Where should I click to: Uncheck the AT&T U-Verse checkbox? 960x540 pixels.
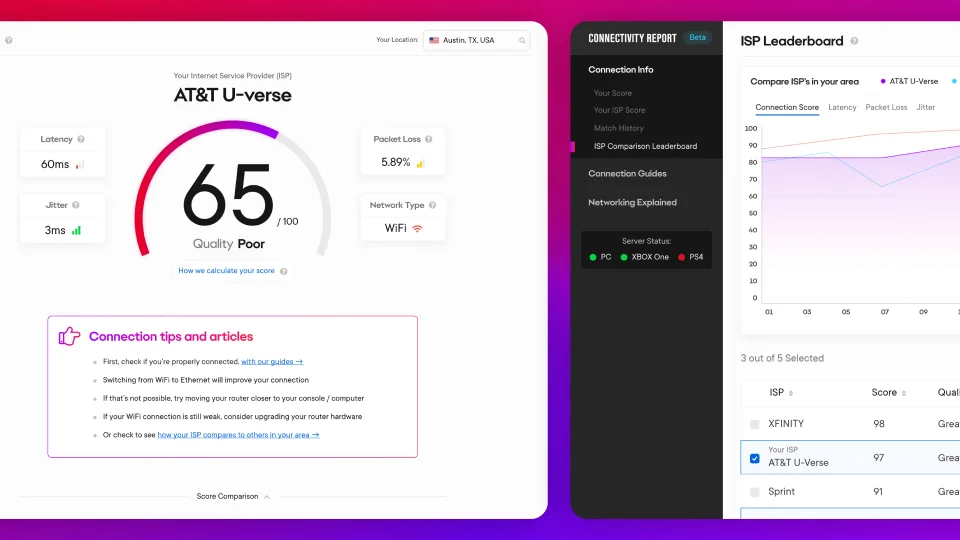[x=755, y=459]
